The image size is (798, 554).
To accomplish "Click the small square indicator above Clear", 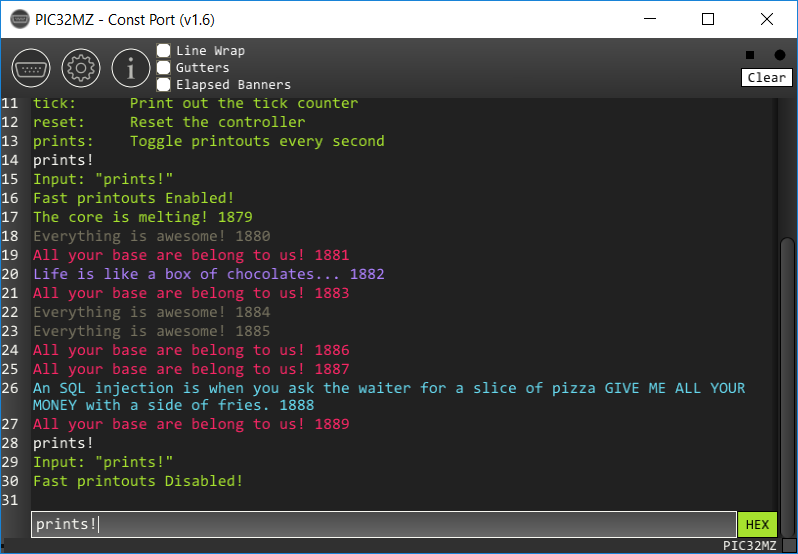I will pyautogui.click(x=750, y=54).
